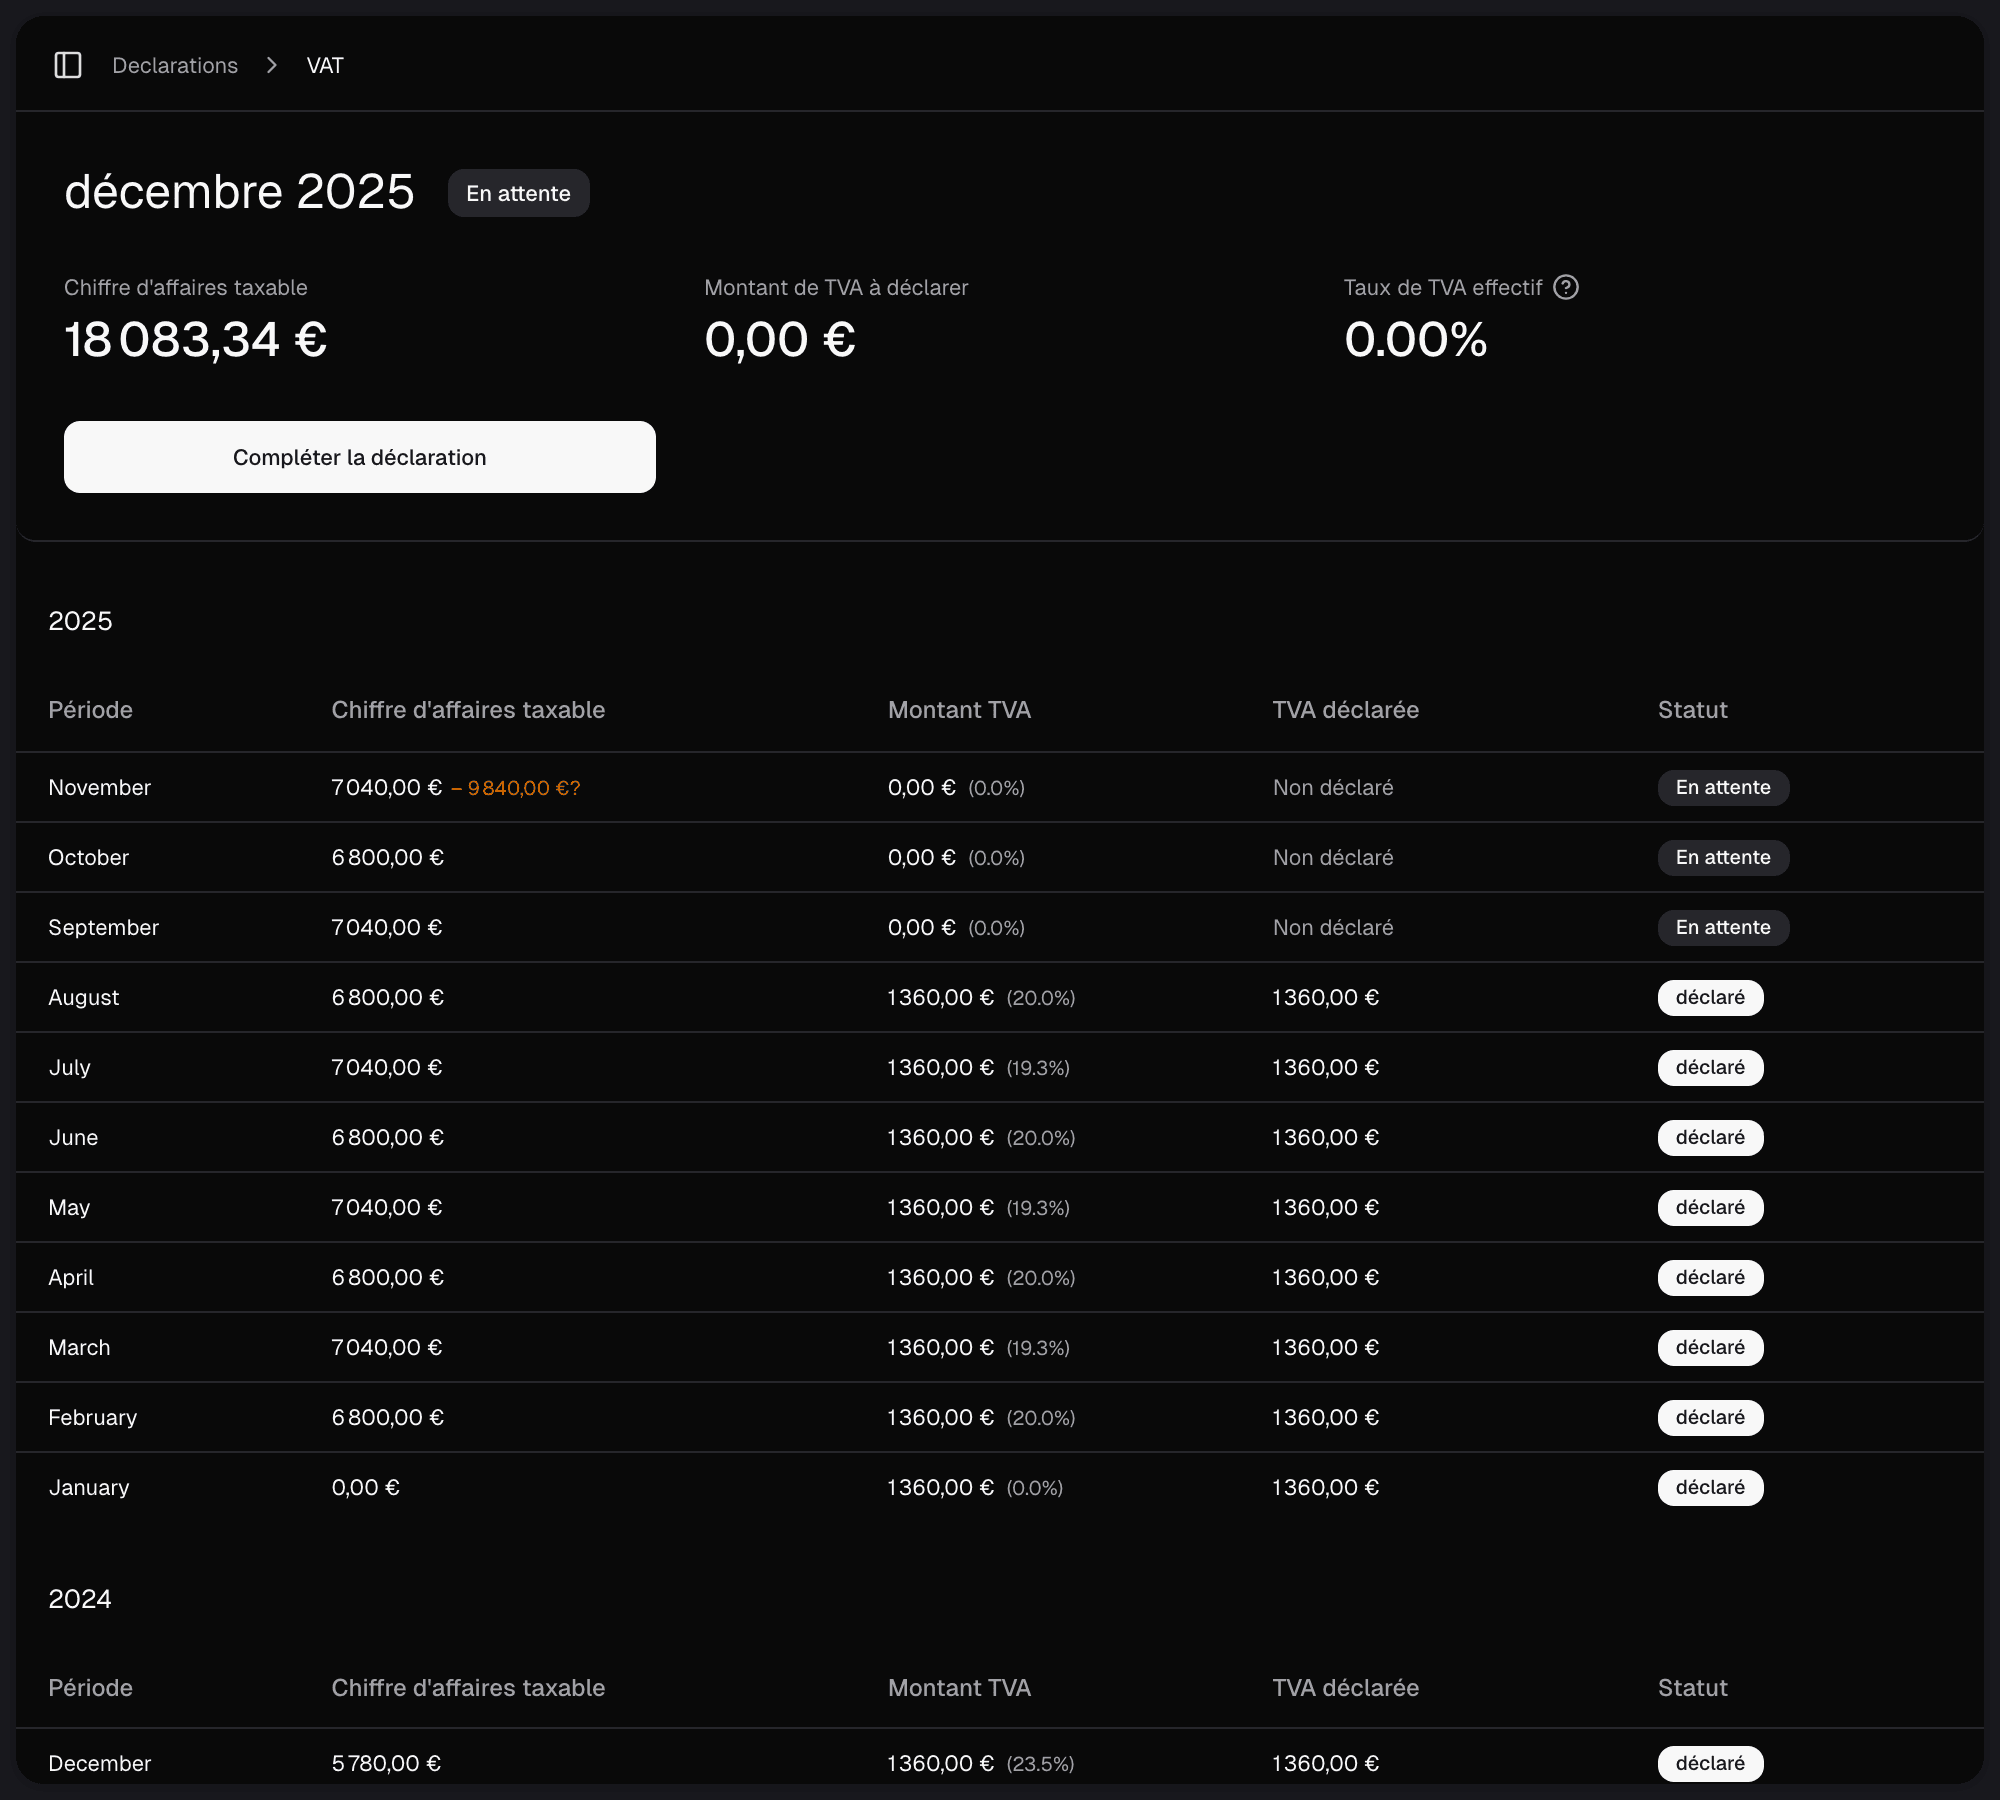The width and height of the screenshot is (2000, 1800).
Task: Select the VAT breadcrumb item
Action: click(x=325, y=65)
